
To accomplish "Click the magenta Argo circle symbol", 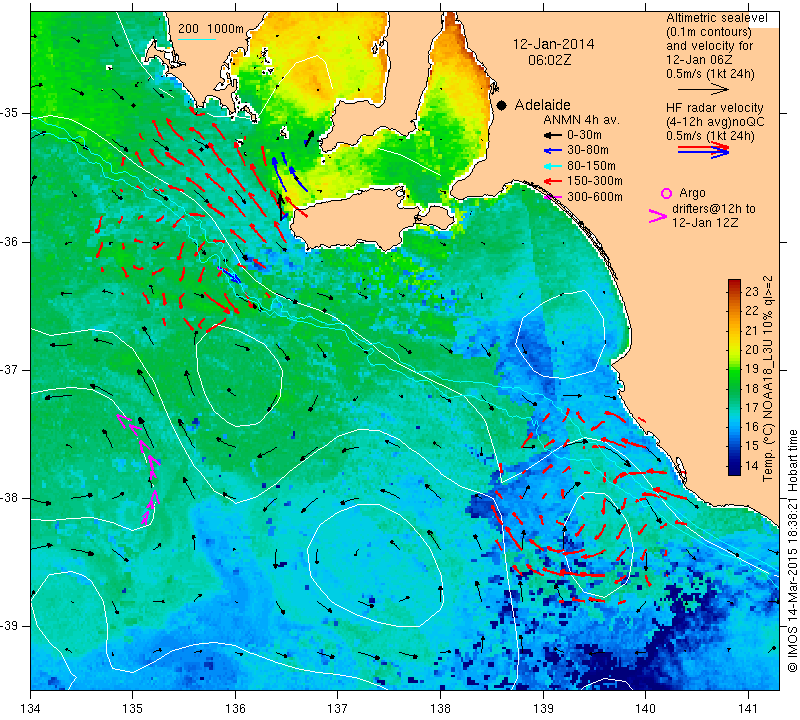I will [x=666, y=193].
